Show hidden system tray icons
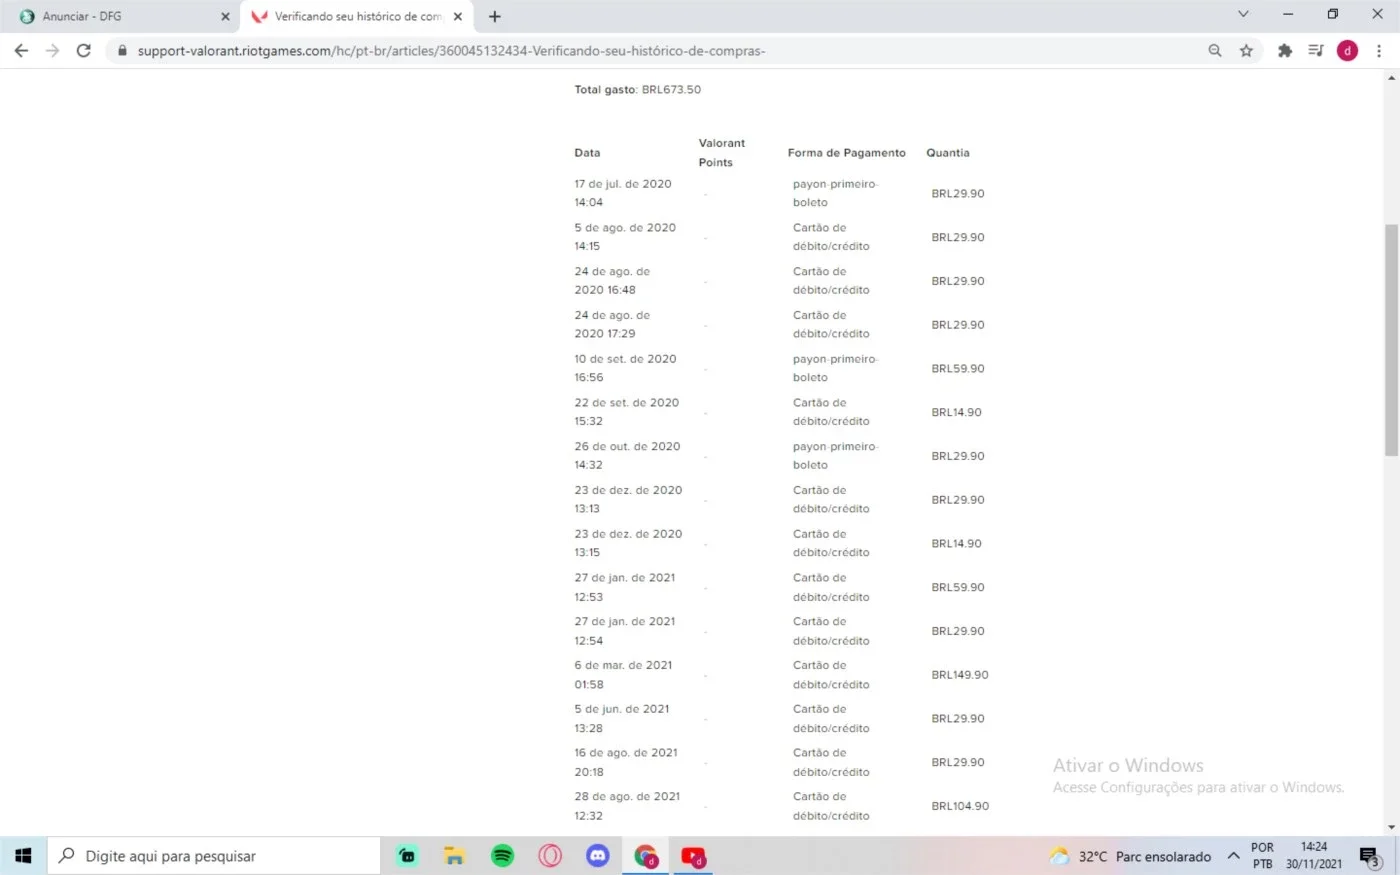The image size is (1400, 875). [x=1233, y=856]
